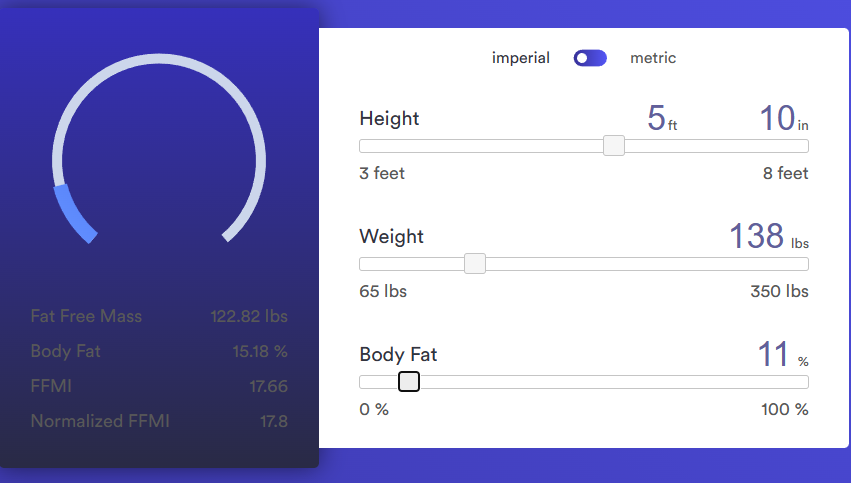
Task: Select the 'metric' label
Action: pos(653,58)
